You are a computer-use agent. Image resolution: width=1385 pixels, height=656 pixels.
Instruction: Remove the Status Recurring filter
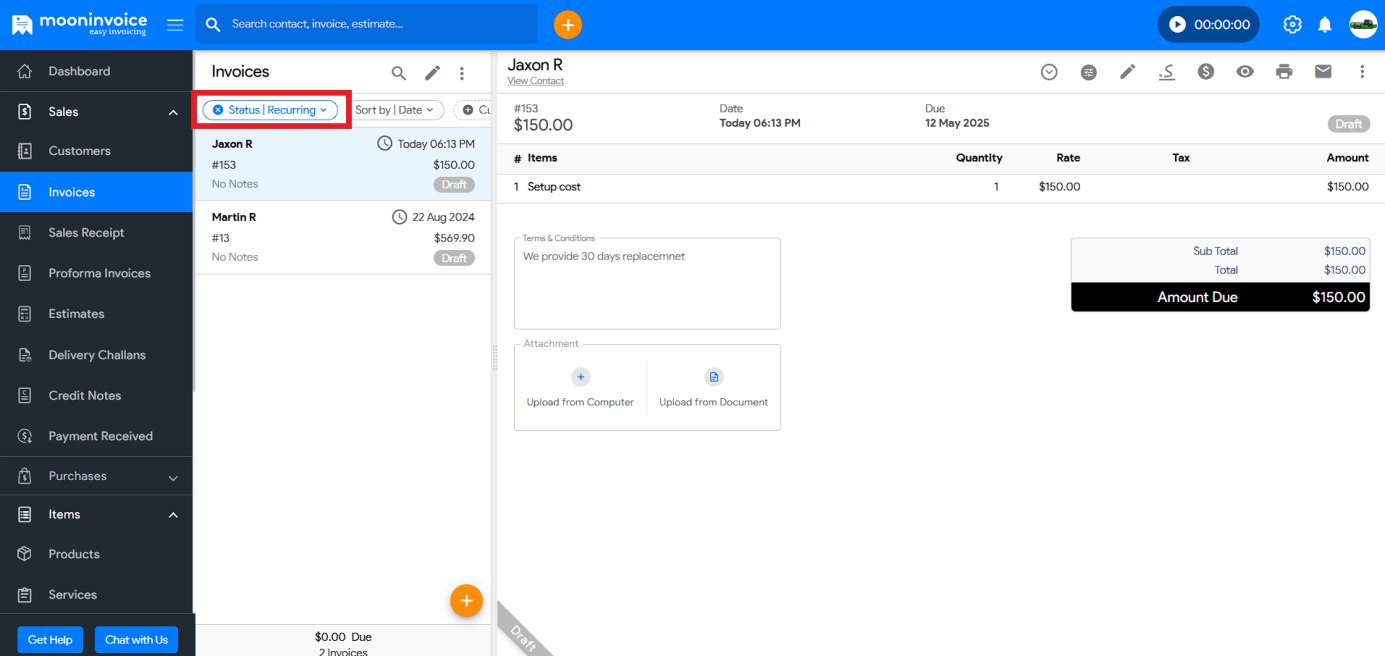click(x=218, y=110)
